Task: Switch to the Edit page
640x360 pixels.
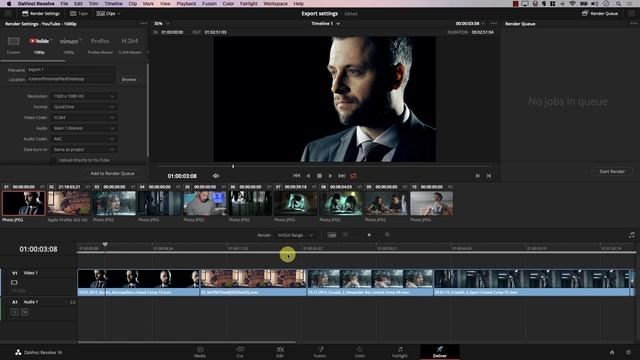Action: 280,352
